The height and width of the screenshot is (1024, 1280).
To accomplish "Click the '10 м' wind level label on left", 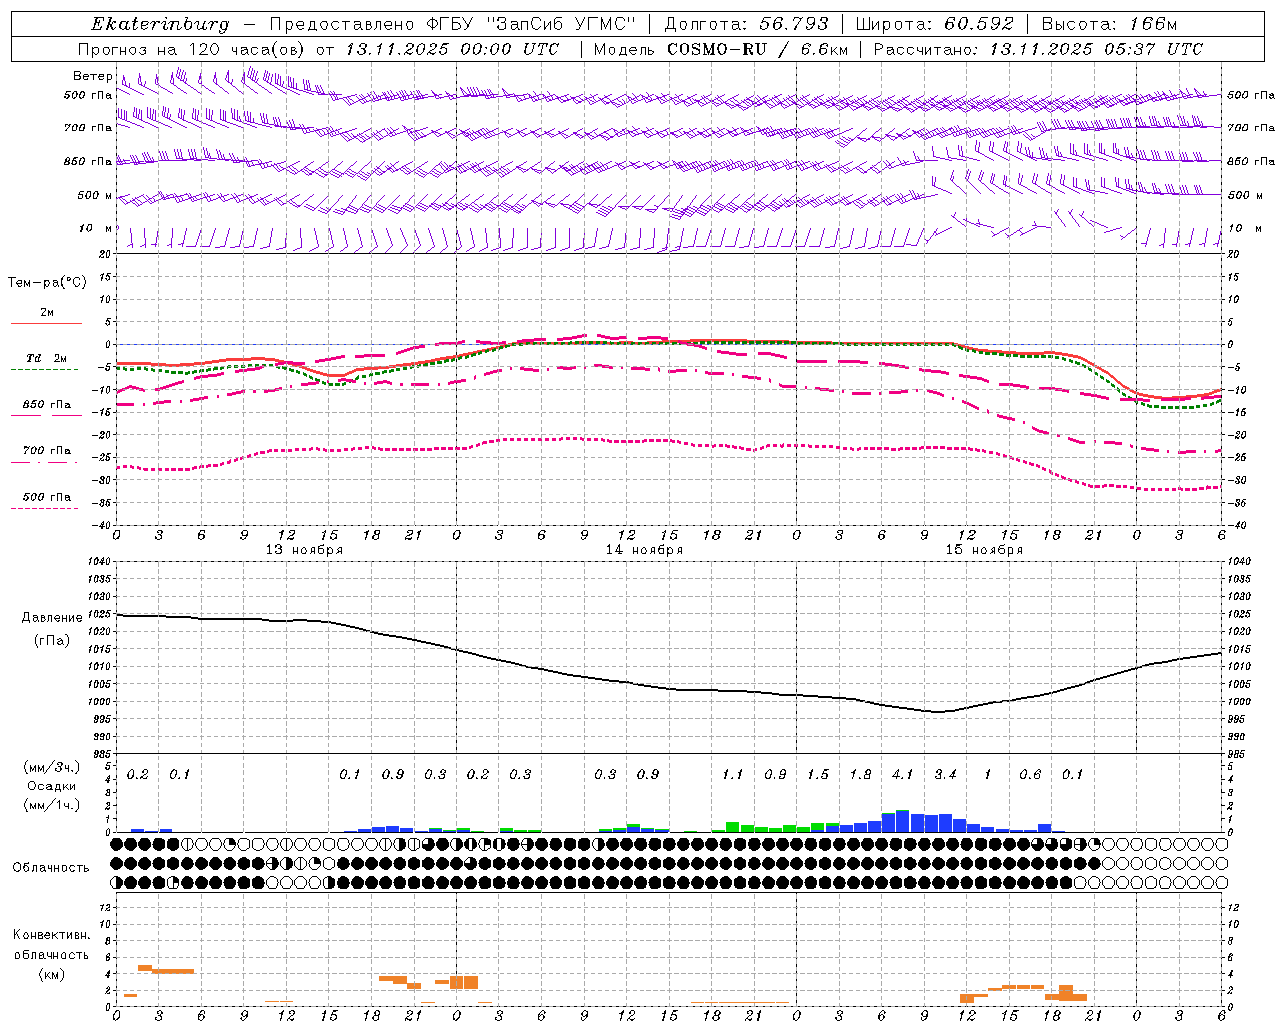I will (x=95, y=228).
